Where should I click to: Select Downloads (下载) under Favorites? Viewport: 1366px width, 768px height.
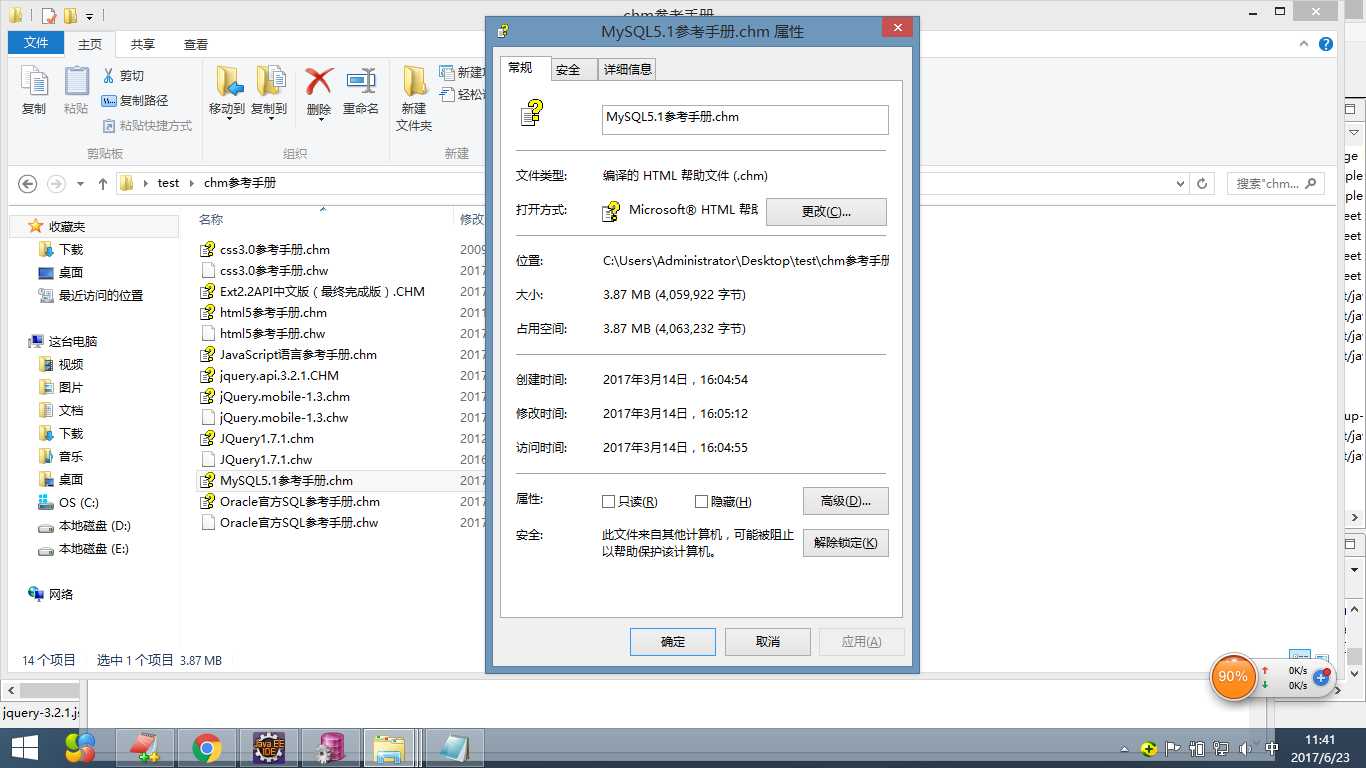click(x=71, y=249)
